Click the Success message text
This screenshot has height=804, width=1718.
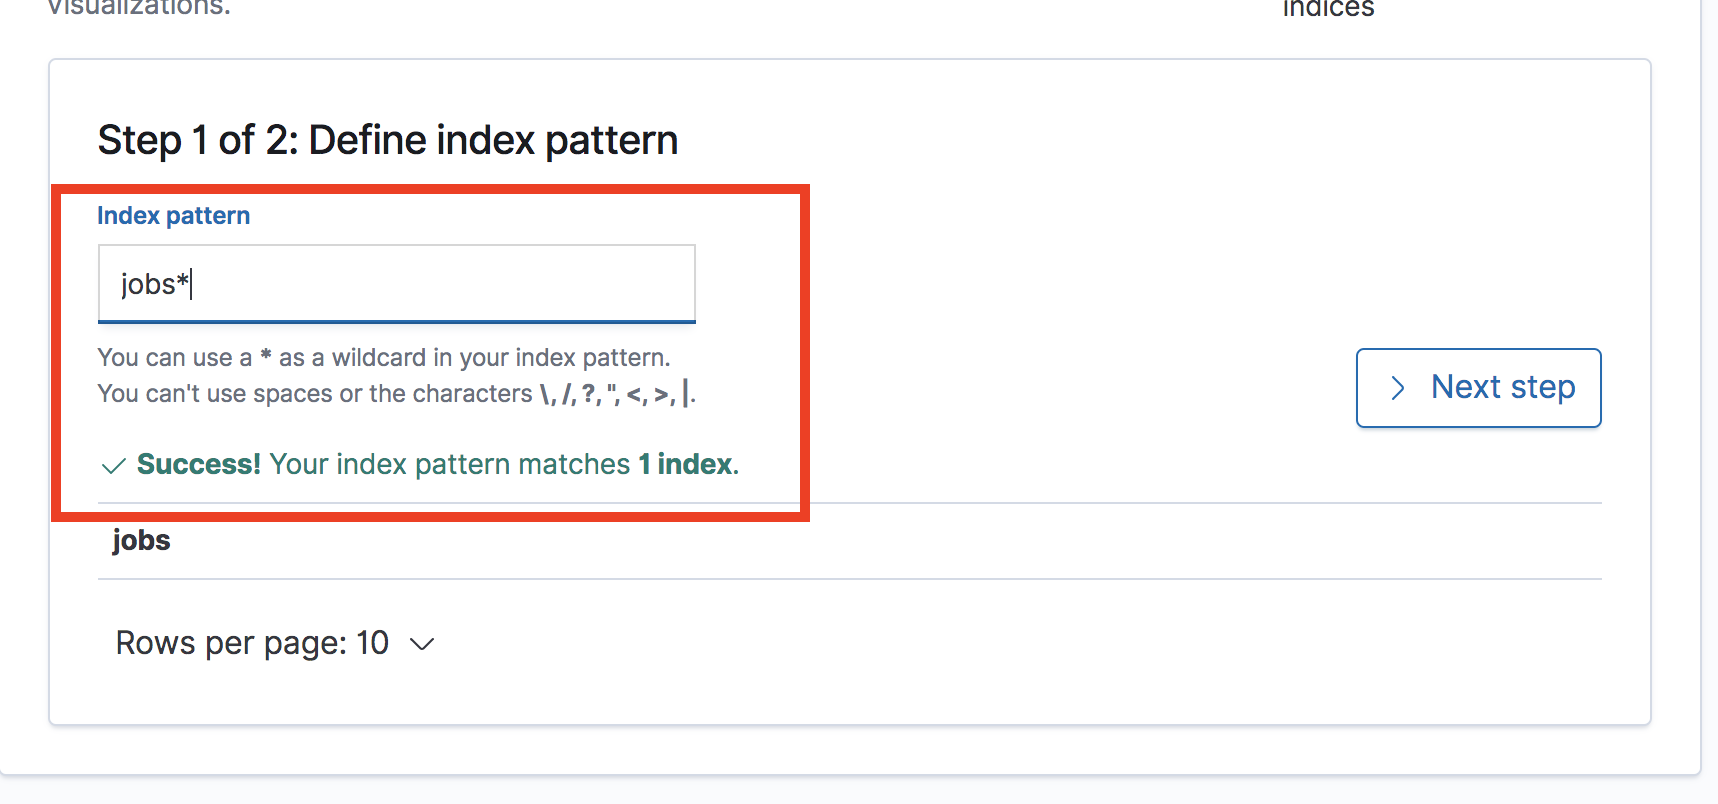(x=448, y=464)
